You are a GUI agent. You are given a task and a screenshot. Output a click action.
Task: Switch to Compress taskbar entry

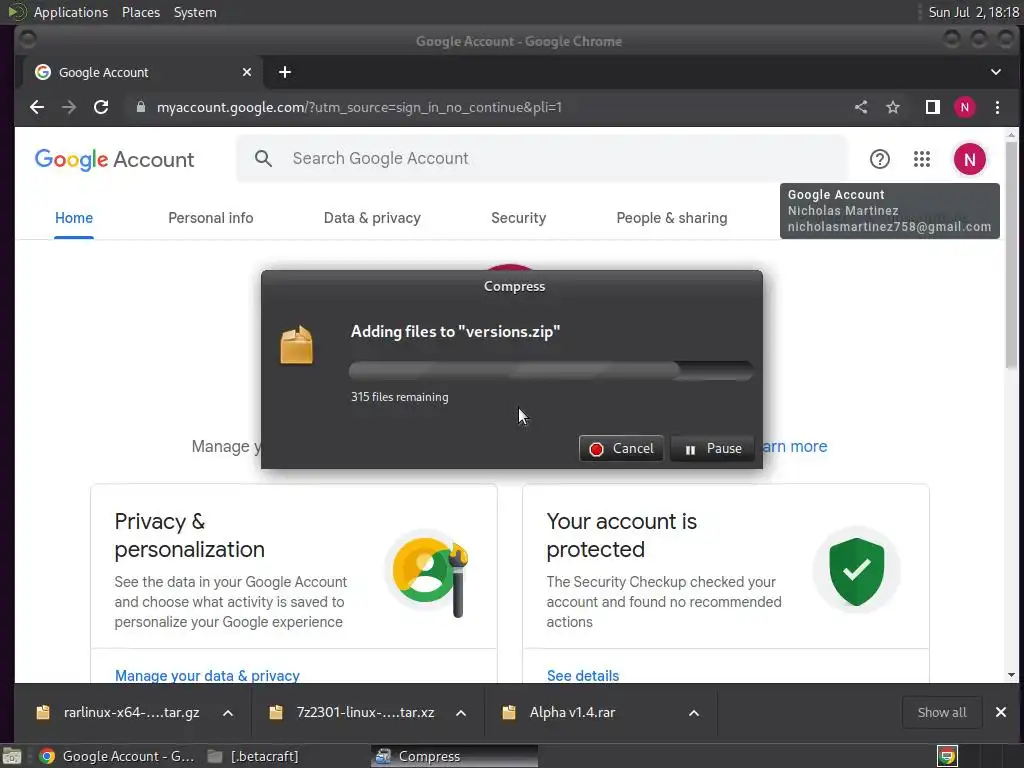click(x=455, y=756)
